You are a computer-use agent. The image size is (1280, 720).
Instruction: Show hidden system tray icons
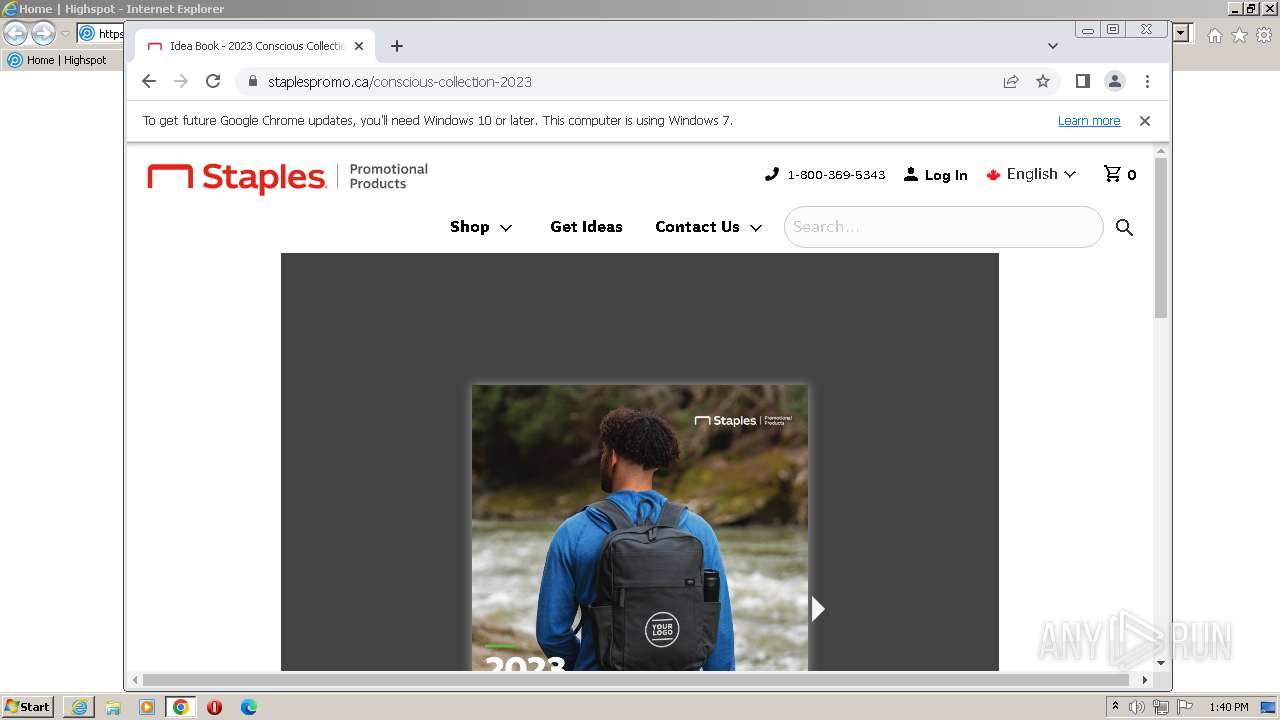pos(1115,707)
